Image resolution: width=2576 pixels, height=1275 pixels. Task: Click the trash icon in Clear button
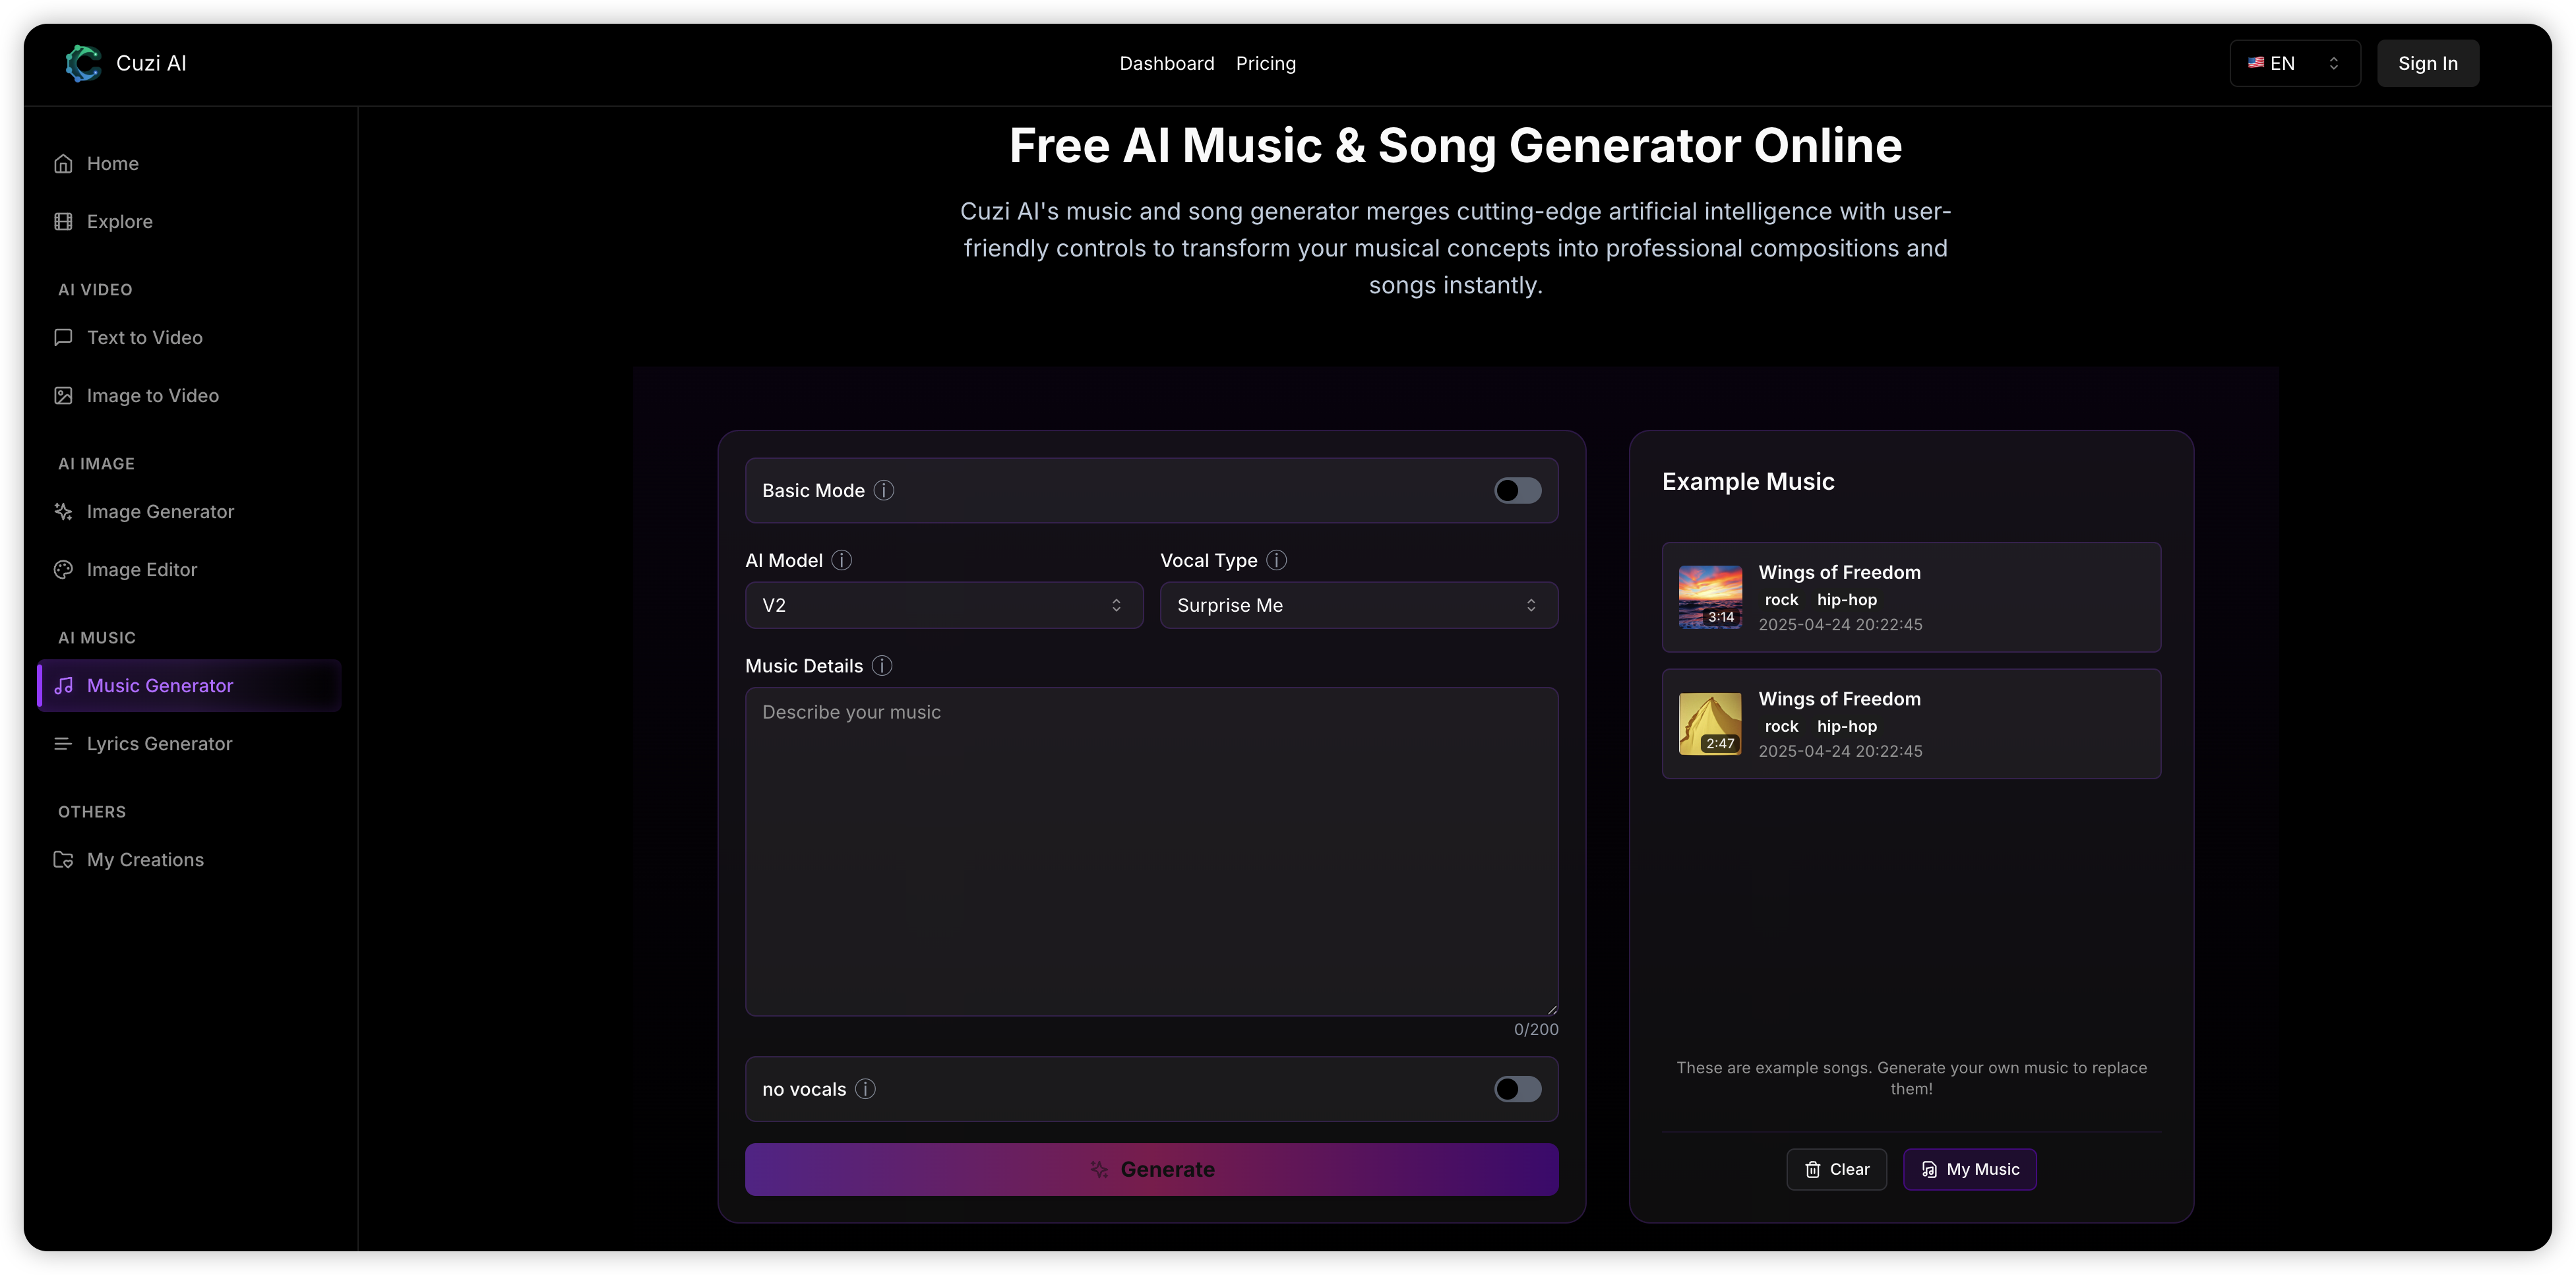pyautogui.click(x=1812, y=1170)
